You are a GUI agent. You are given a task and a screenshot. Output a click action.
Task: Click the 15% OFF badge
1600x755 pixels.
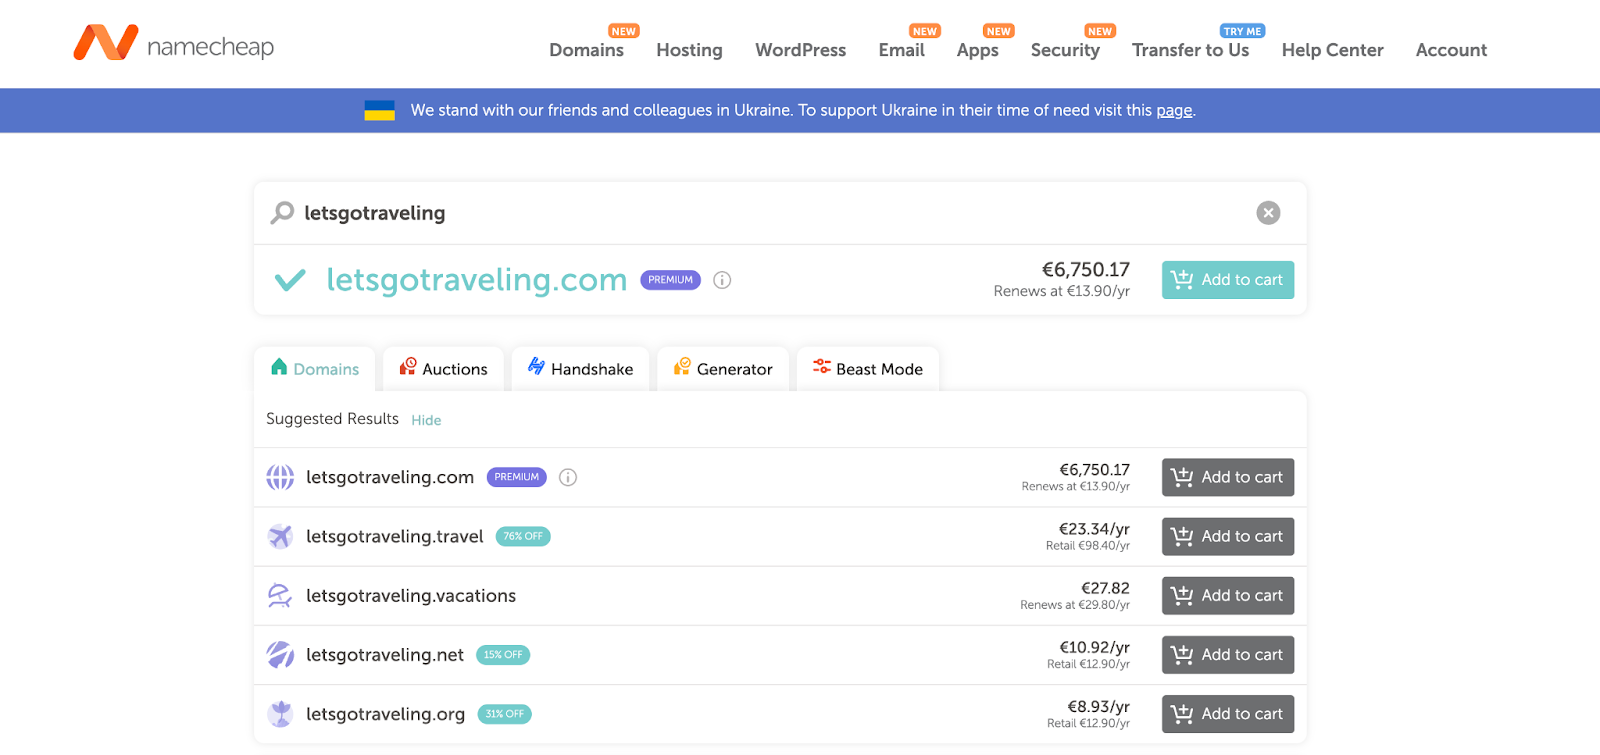point(503,655)
